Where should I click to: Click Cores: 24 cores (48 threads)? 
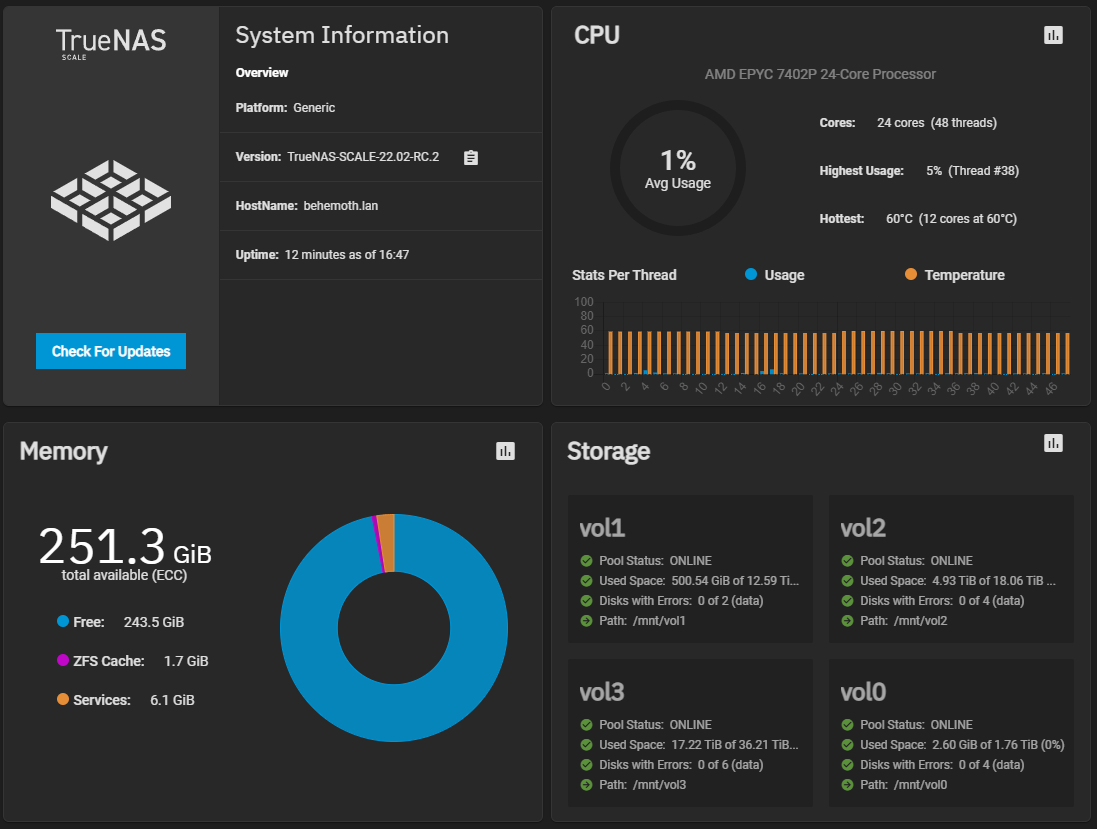click(908, 122)
